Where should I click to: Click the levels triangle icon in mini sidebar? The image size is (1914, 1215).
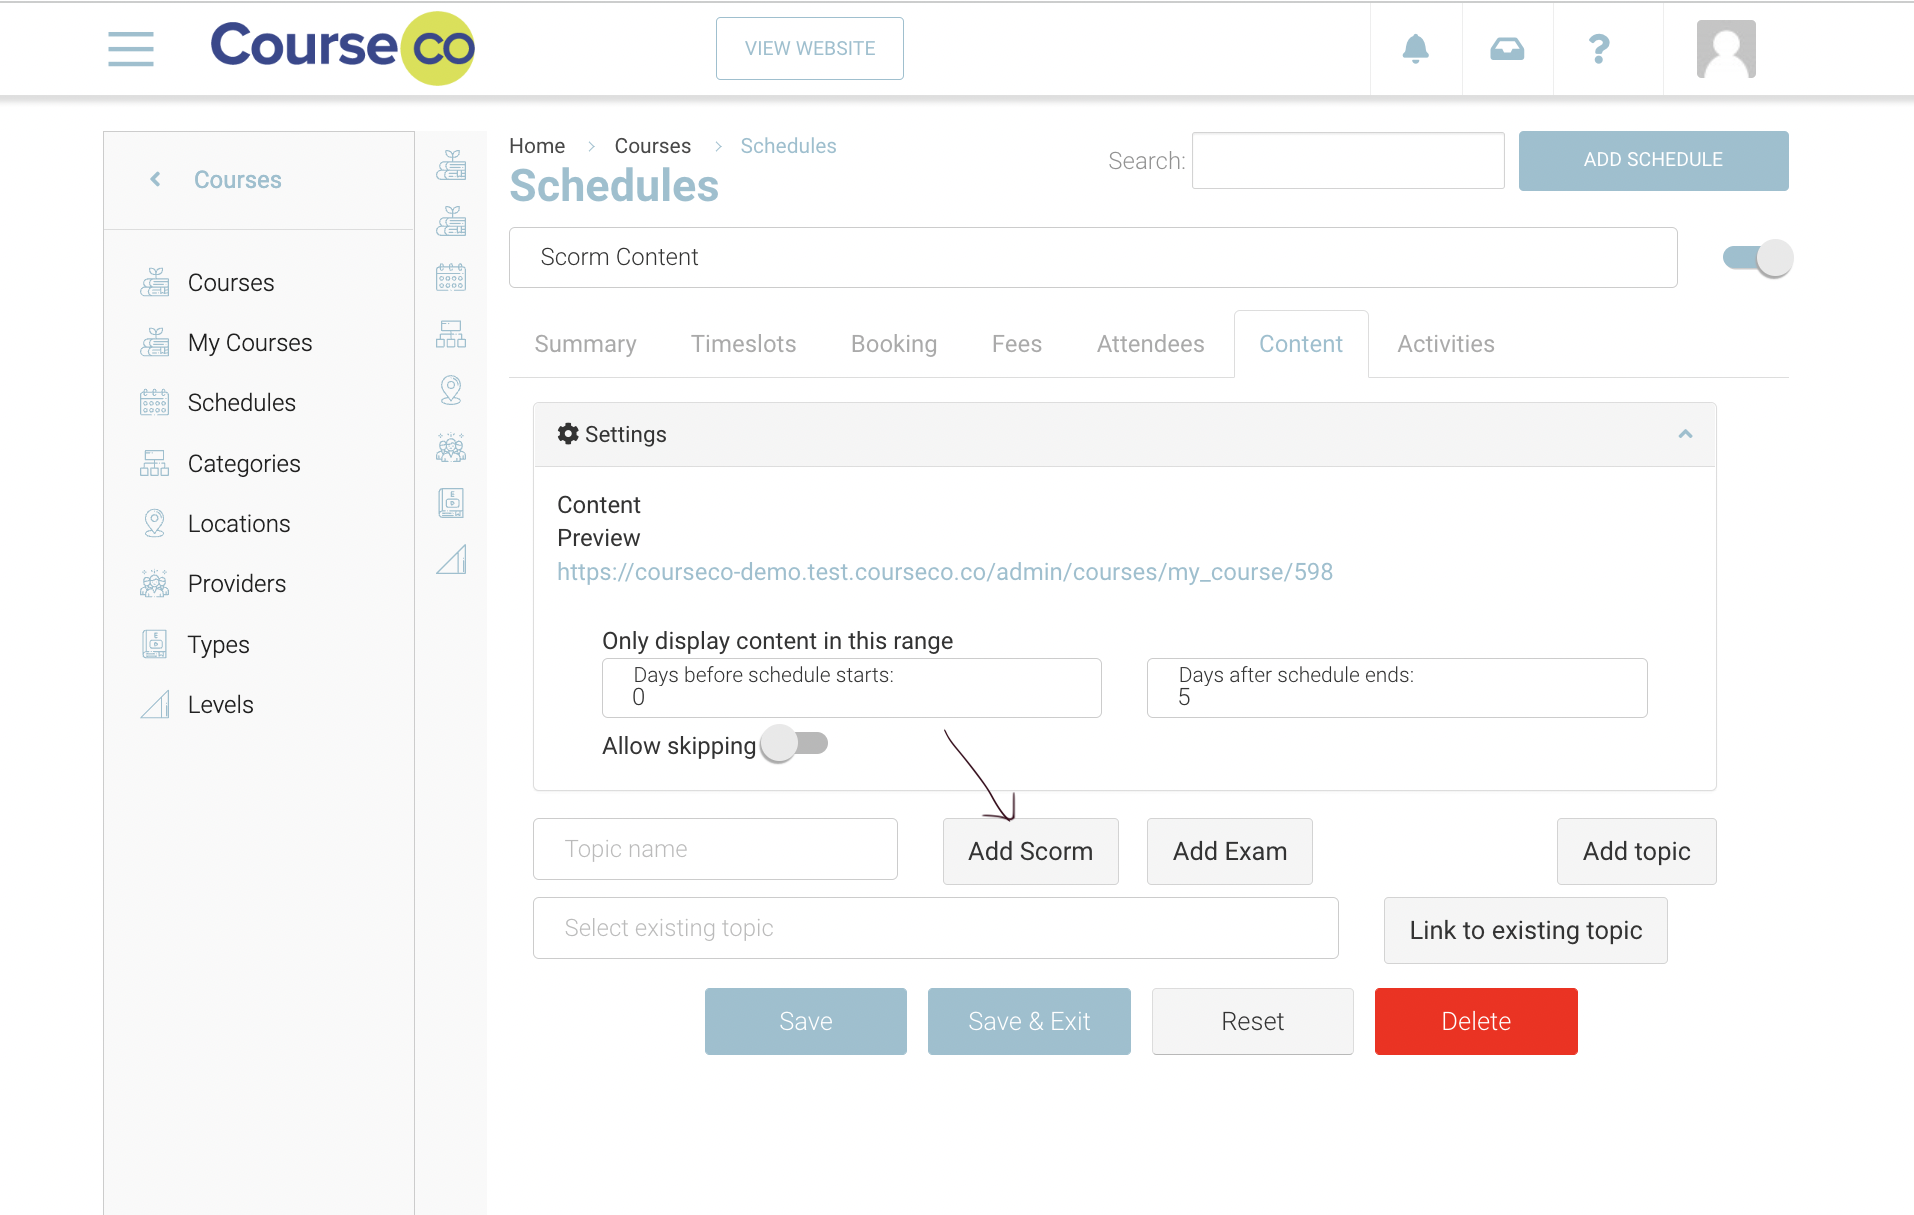(451, 560)
